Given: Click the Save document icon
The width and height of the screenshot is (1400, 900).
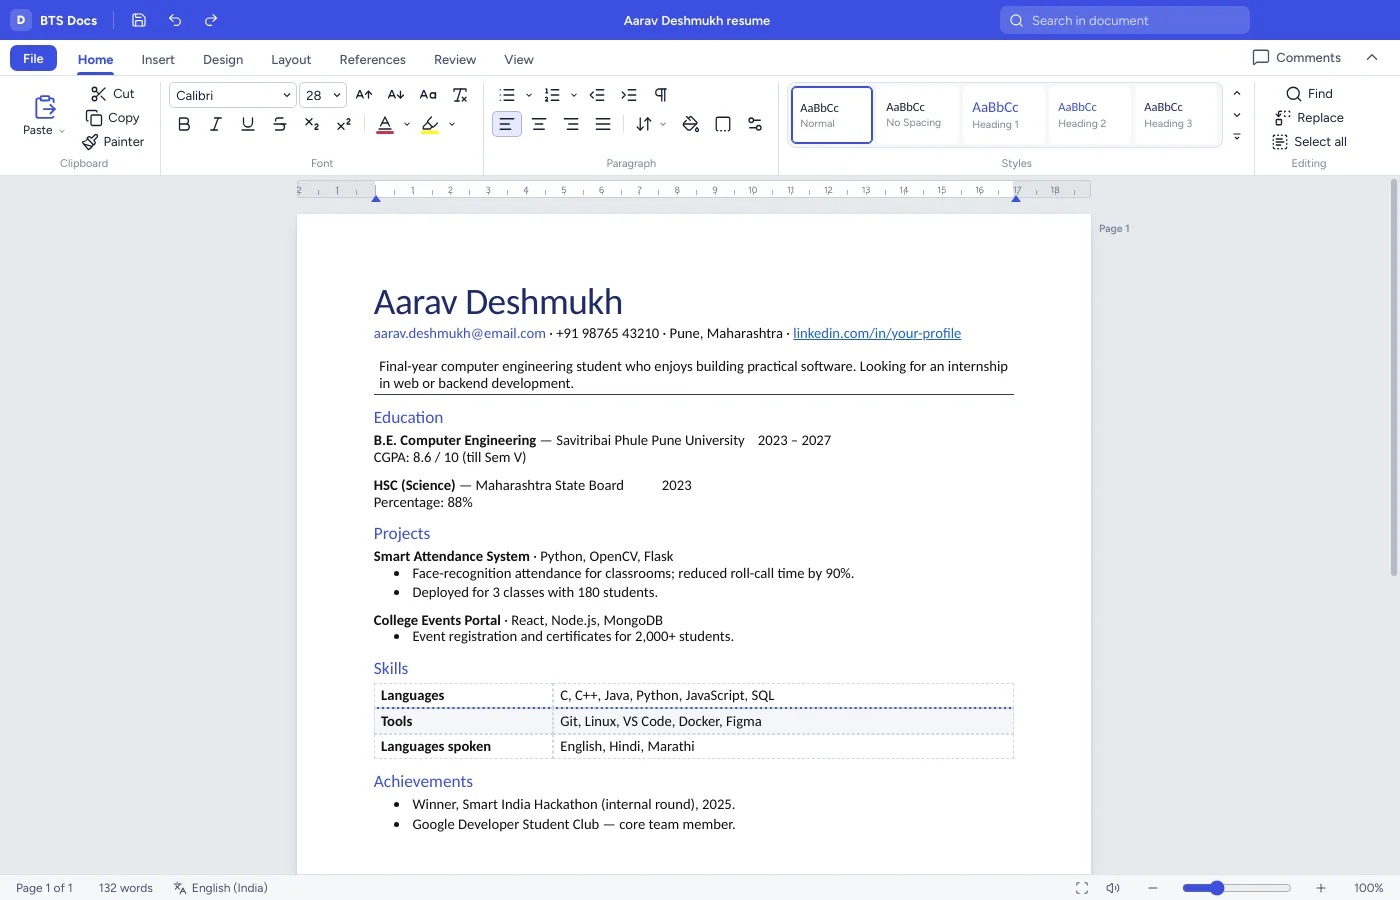Looking at the screenshot, I should 139,20.
